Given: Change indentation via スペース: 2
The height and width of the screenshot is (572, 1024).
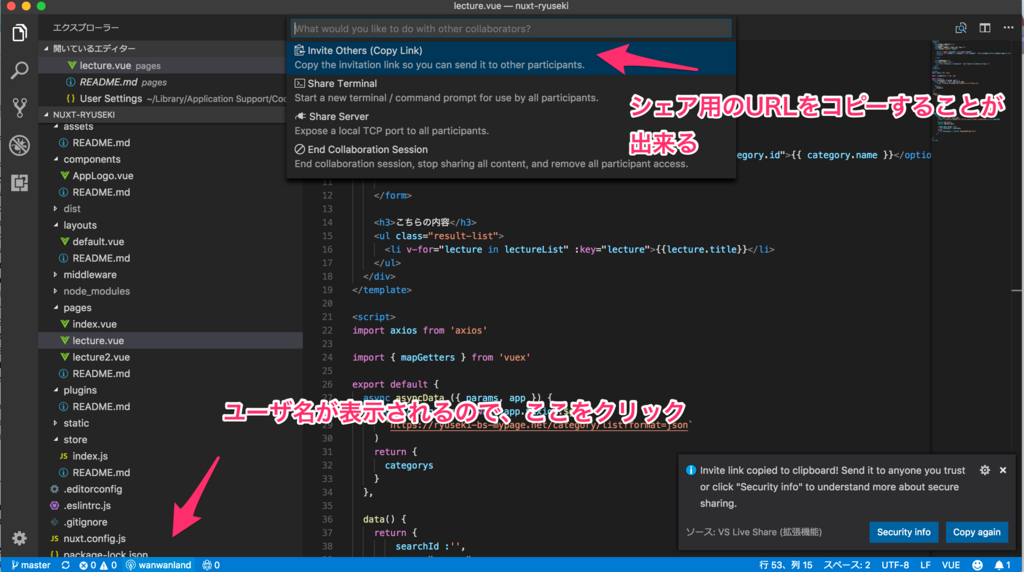Looking at the screenshot, I should pyautogui.click(x=846, y=565).
